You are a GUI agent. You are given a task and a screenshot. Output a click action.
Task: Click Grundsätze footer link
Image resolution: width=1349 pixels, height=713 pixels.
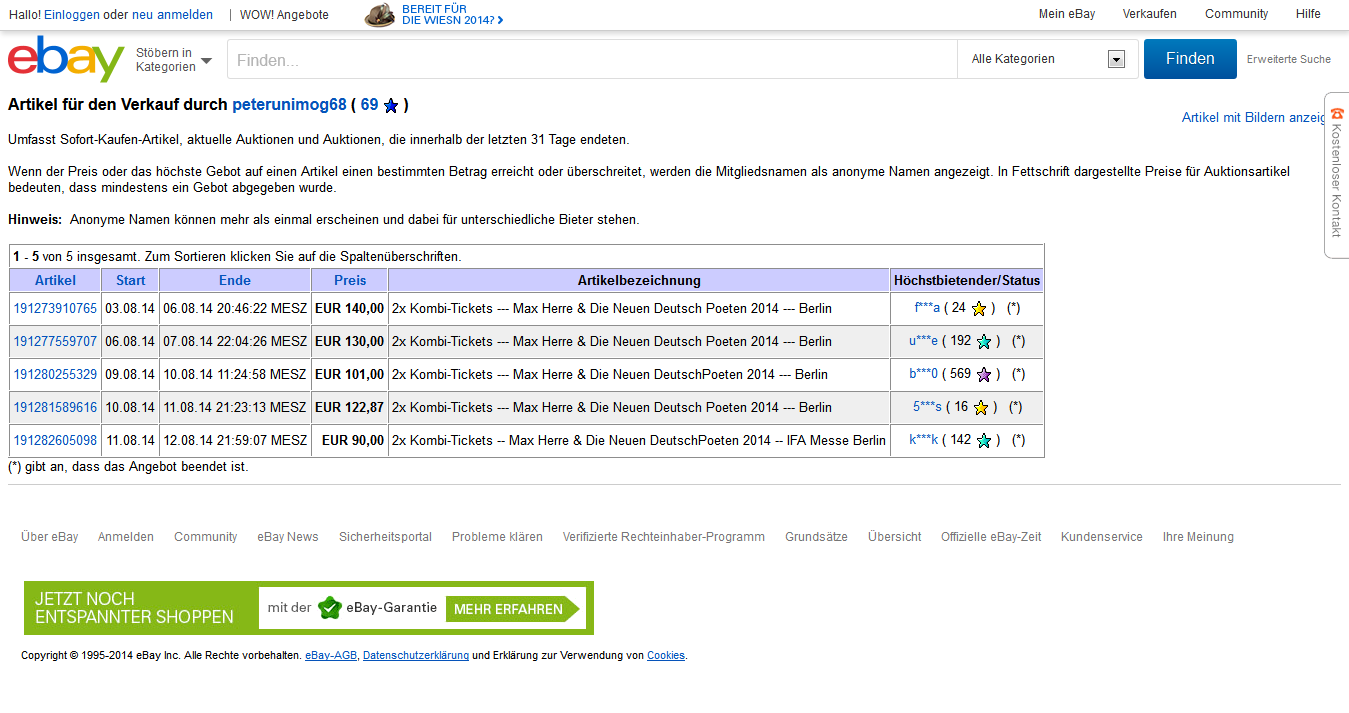pyautogui.click(x=816, y=537)
